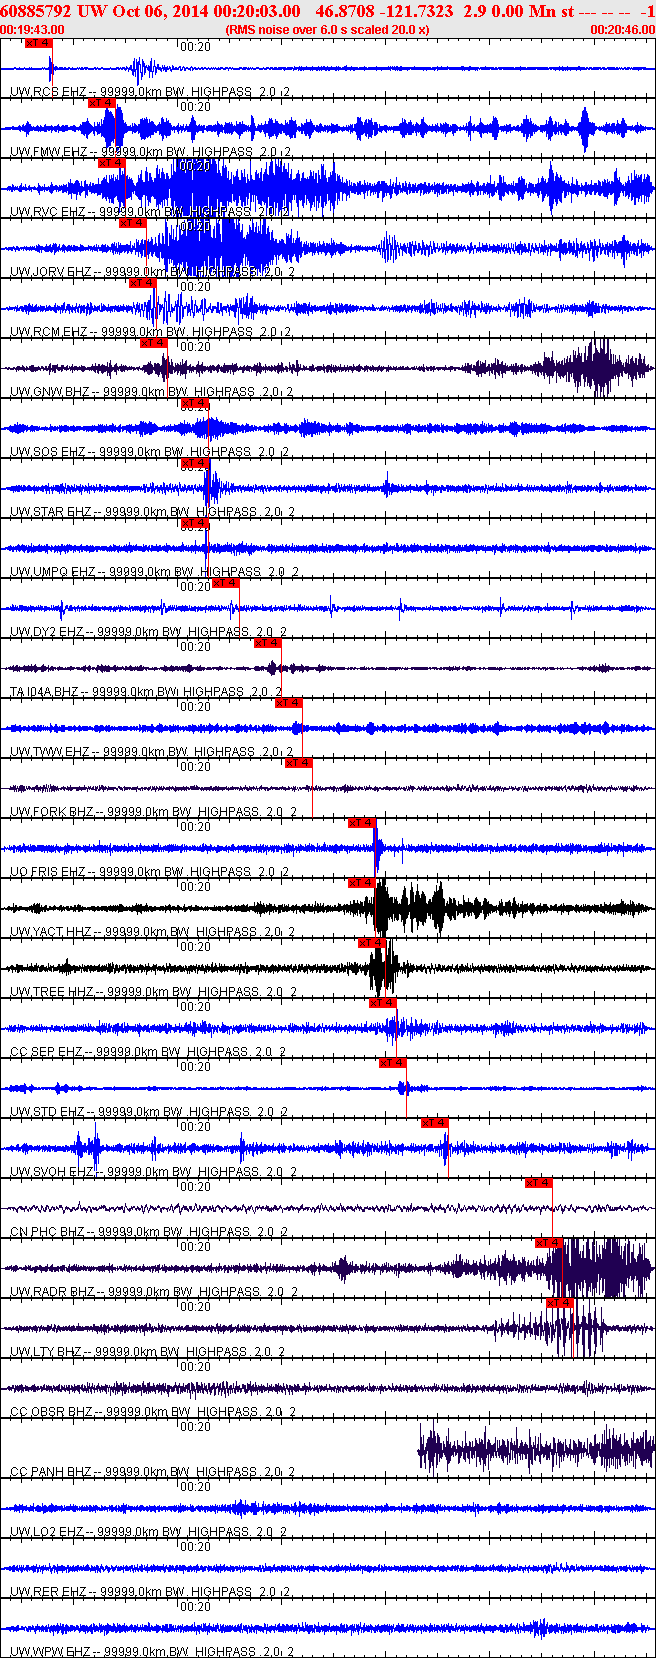The width and height of the screenshot is (656, 1658).
Task: Click the UW.FMW EHZ station label
Action: pos(49,152)
